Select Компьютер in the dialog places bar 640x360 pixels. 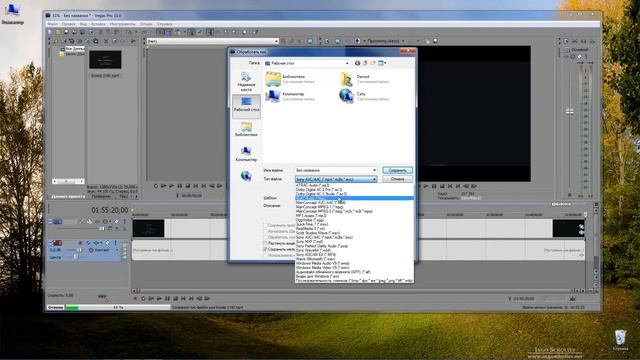click(246, 153)
